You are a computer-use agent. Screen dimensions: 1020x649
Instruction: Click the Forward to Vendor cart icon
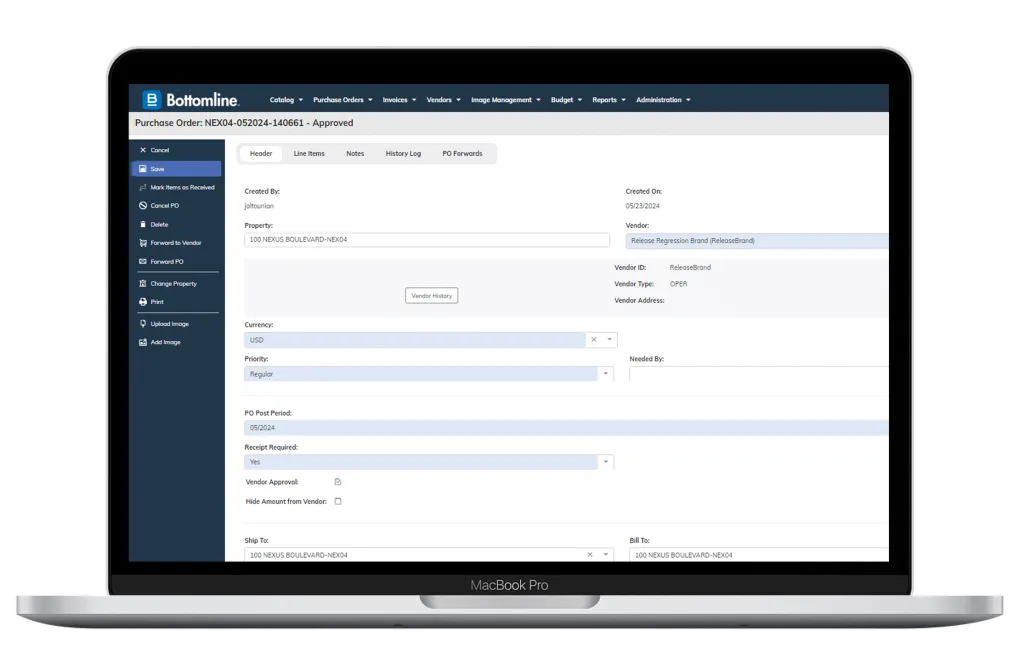(x=143, y=243)
